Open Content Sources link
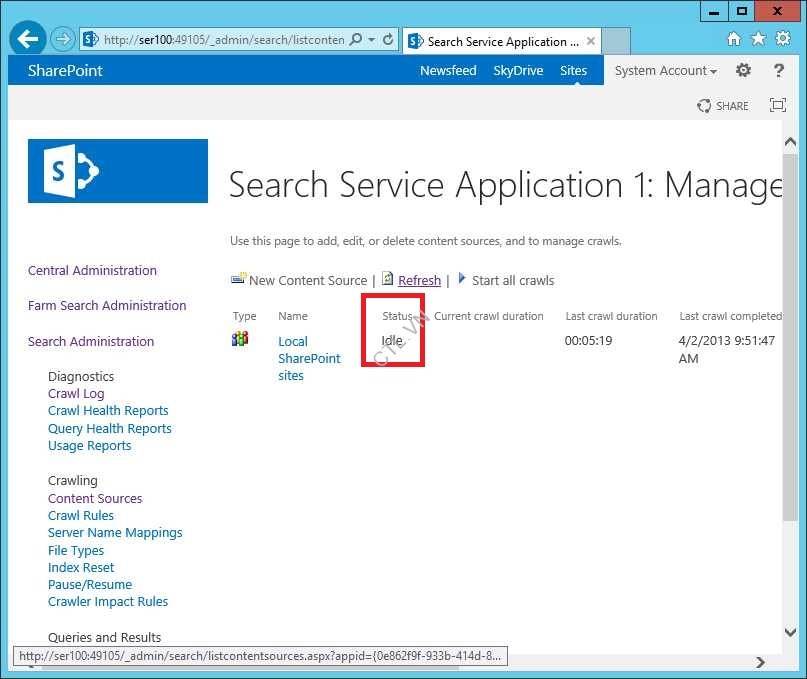This screenshot has height=679, width=807. (95, 499)
